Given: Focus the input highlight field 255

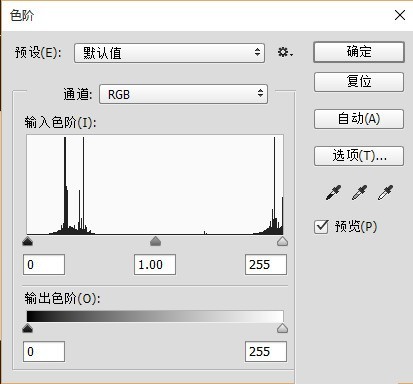Looking at the screenshot, I should pyautogui.click(x=266, y=265).
